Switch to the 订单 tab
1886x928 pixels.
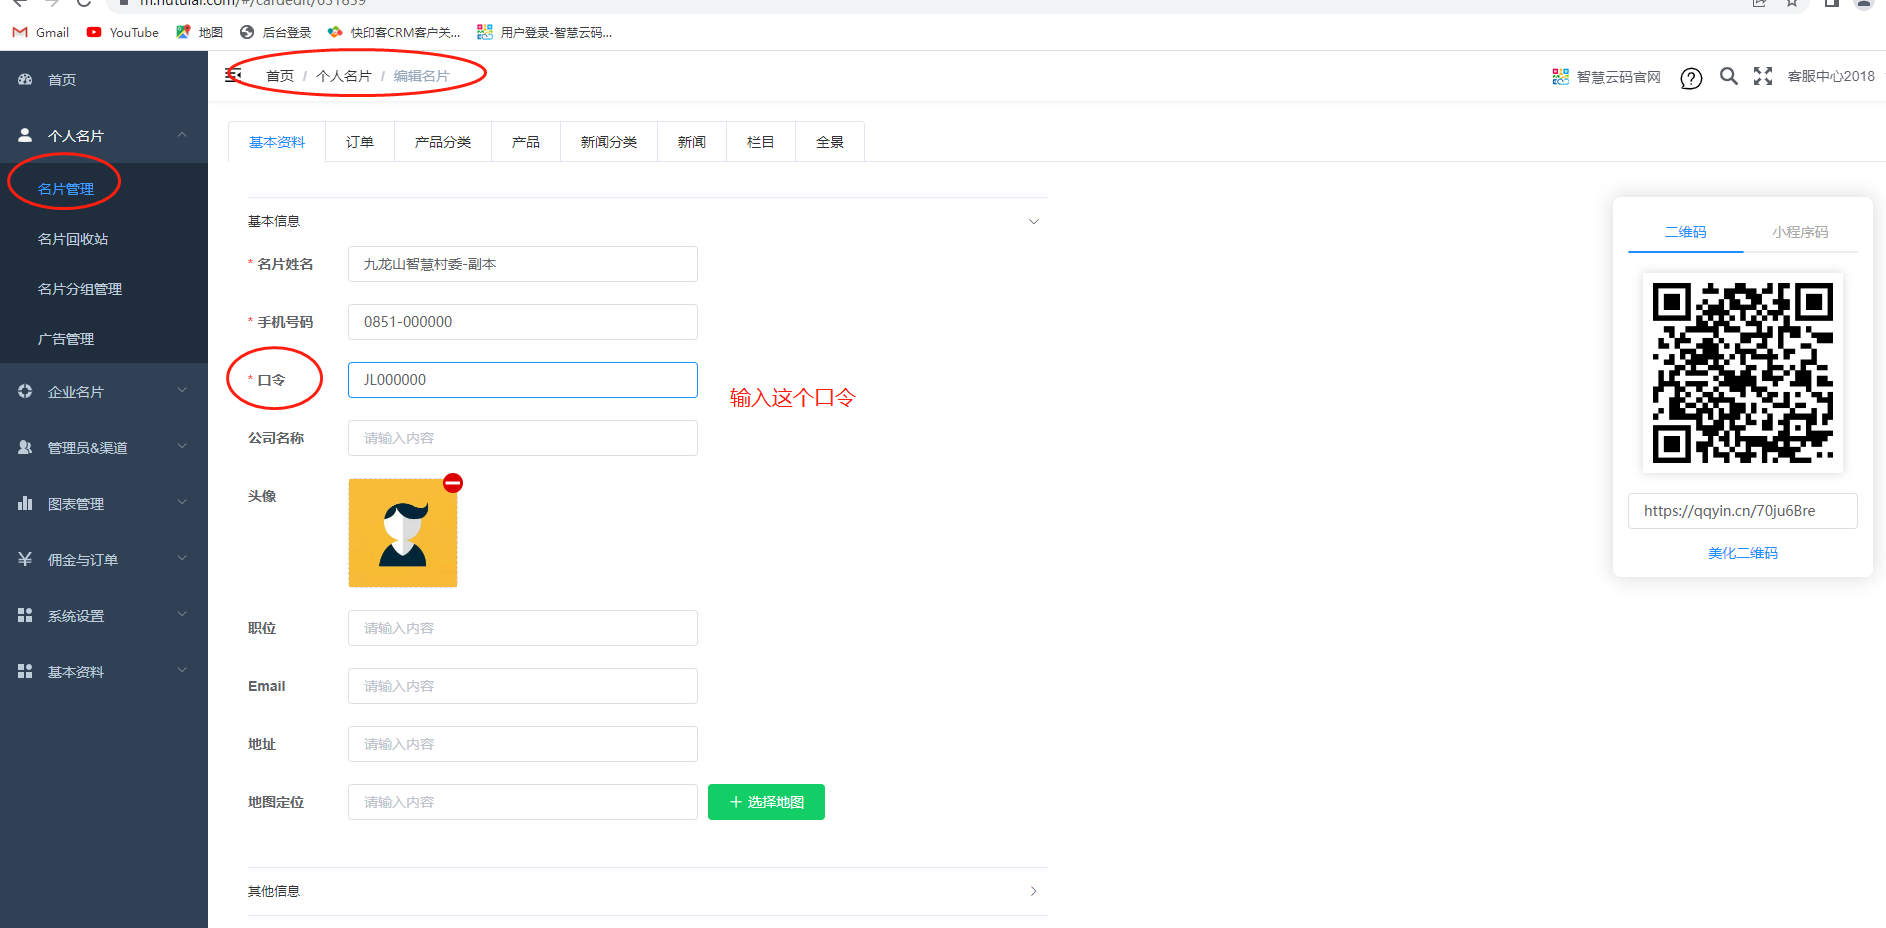click(360, 142)
